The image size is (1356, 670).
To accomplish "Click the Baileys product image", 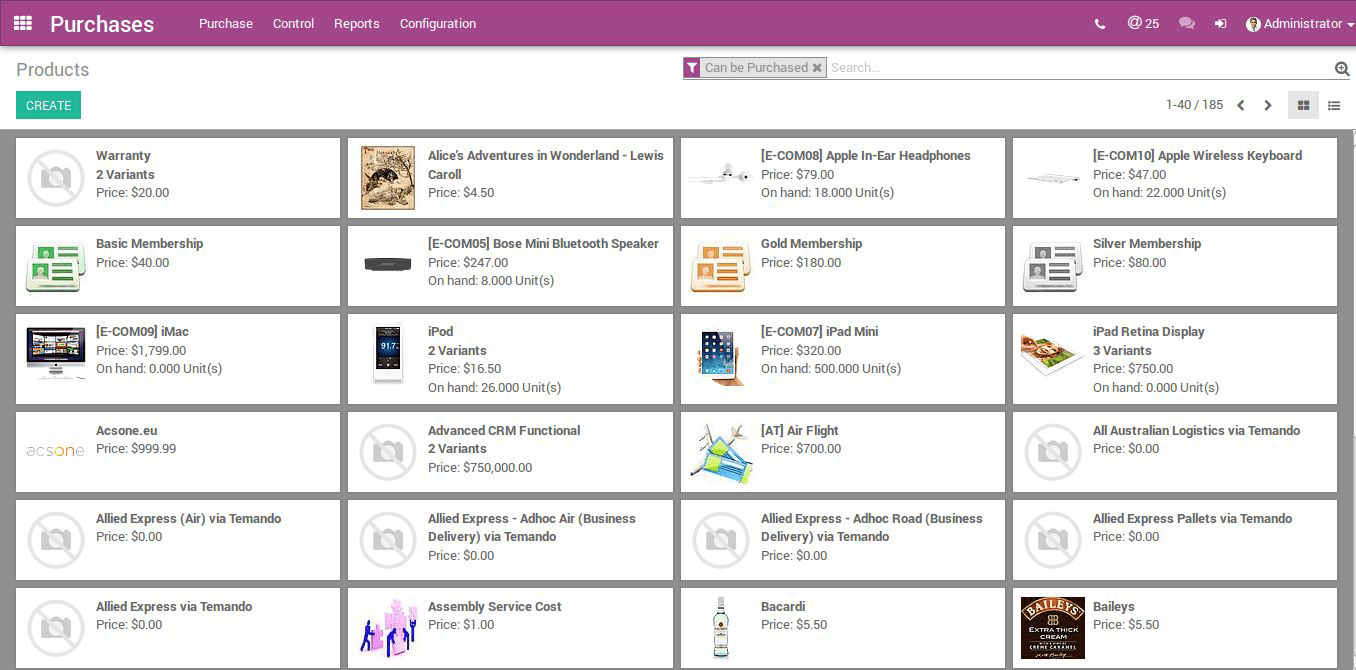I will (1053, 628).
